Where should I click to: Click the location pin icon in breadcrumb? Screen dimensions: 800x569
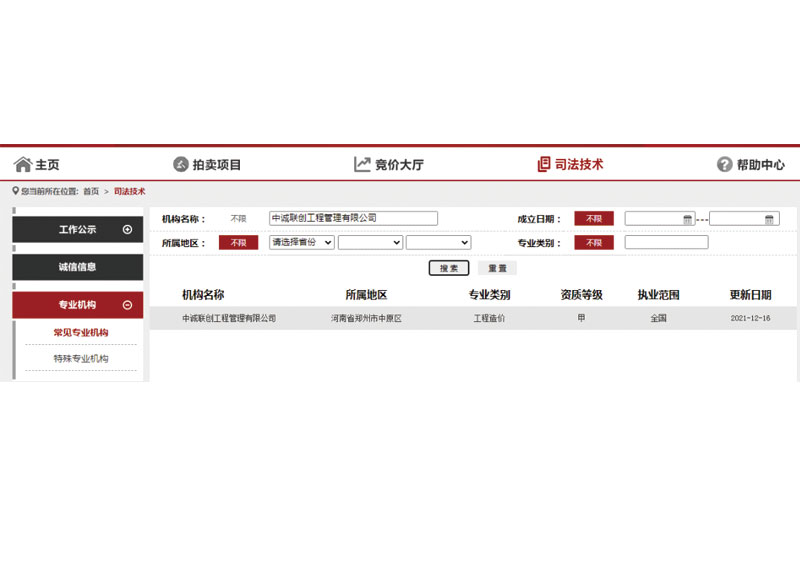16,191
